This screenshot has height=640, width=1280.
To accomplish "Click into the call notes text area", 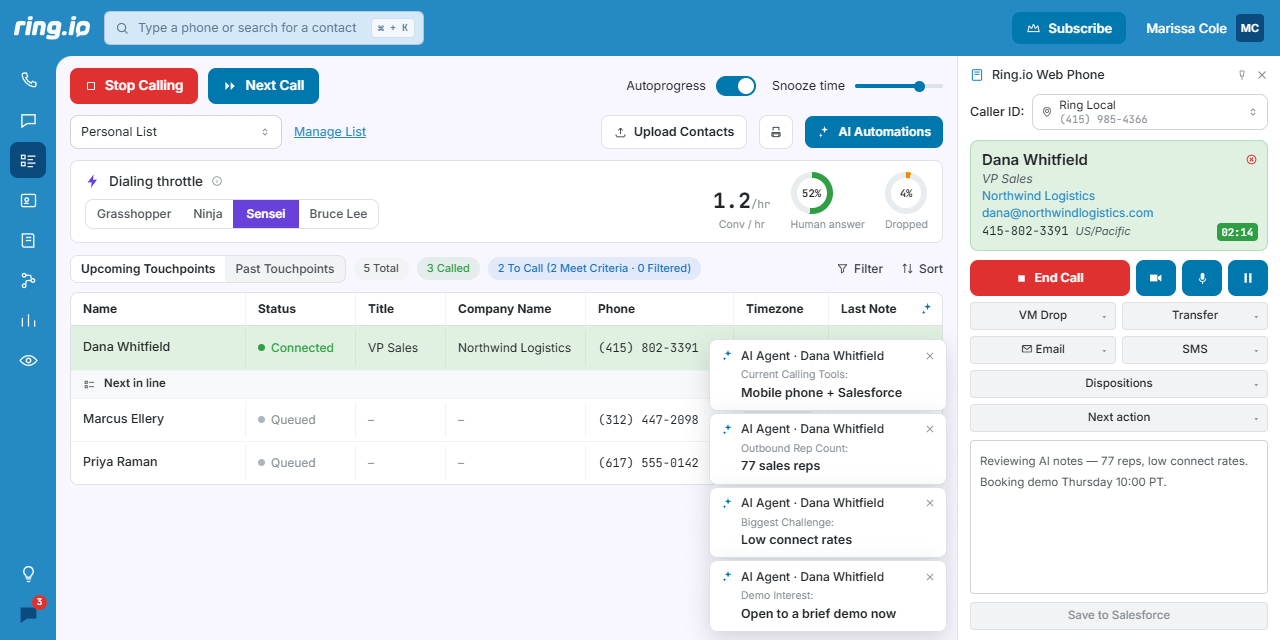I will (1119, 517).
